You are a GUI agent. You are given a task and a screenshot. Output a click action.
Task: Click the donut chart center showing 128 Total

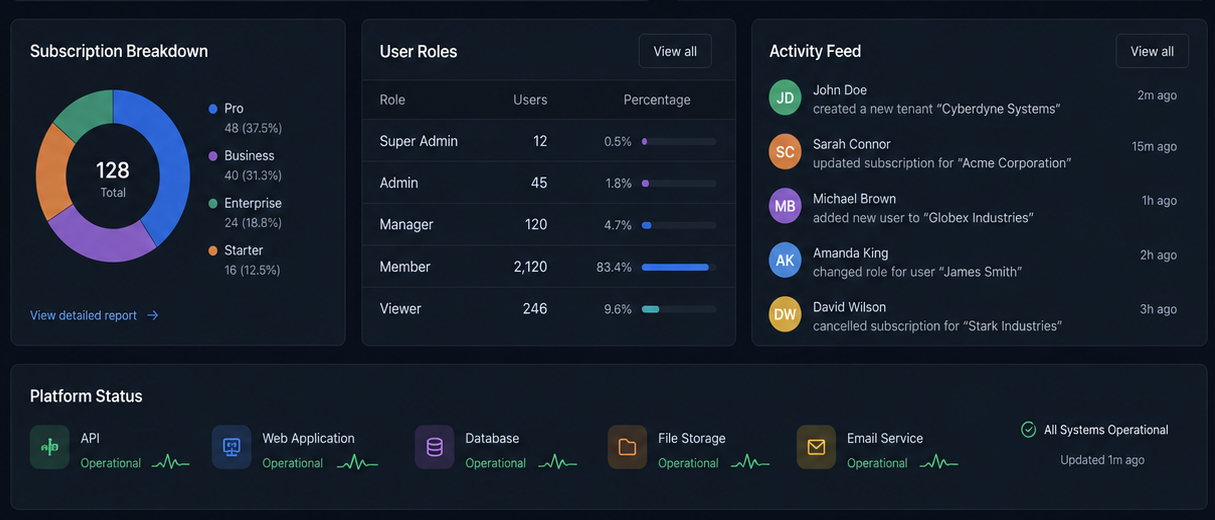pos(113,177)
